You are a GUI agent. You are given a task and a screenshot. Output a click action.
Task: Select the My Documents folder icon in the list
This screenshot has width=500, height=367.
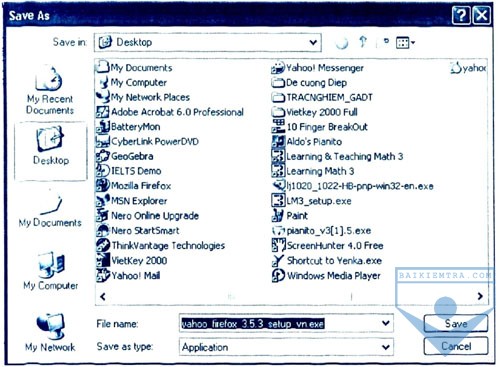tap(103, 67)
